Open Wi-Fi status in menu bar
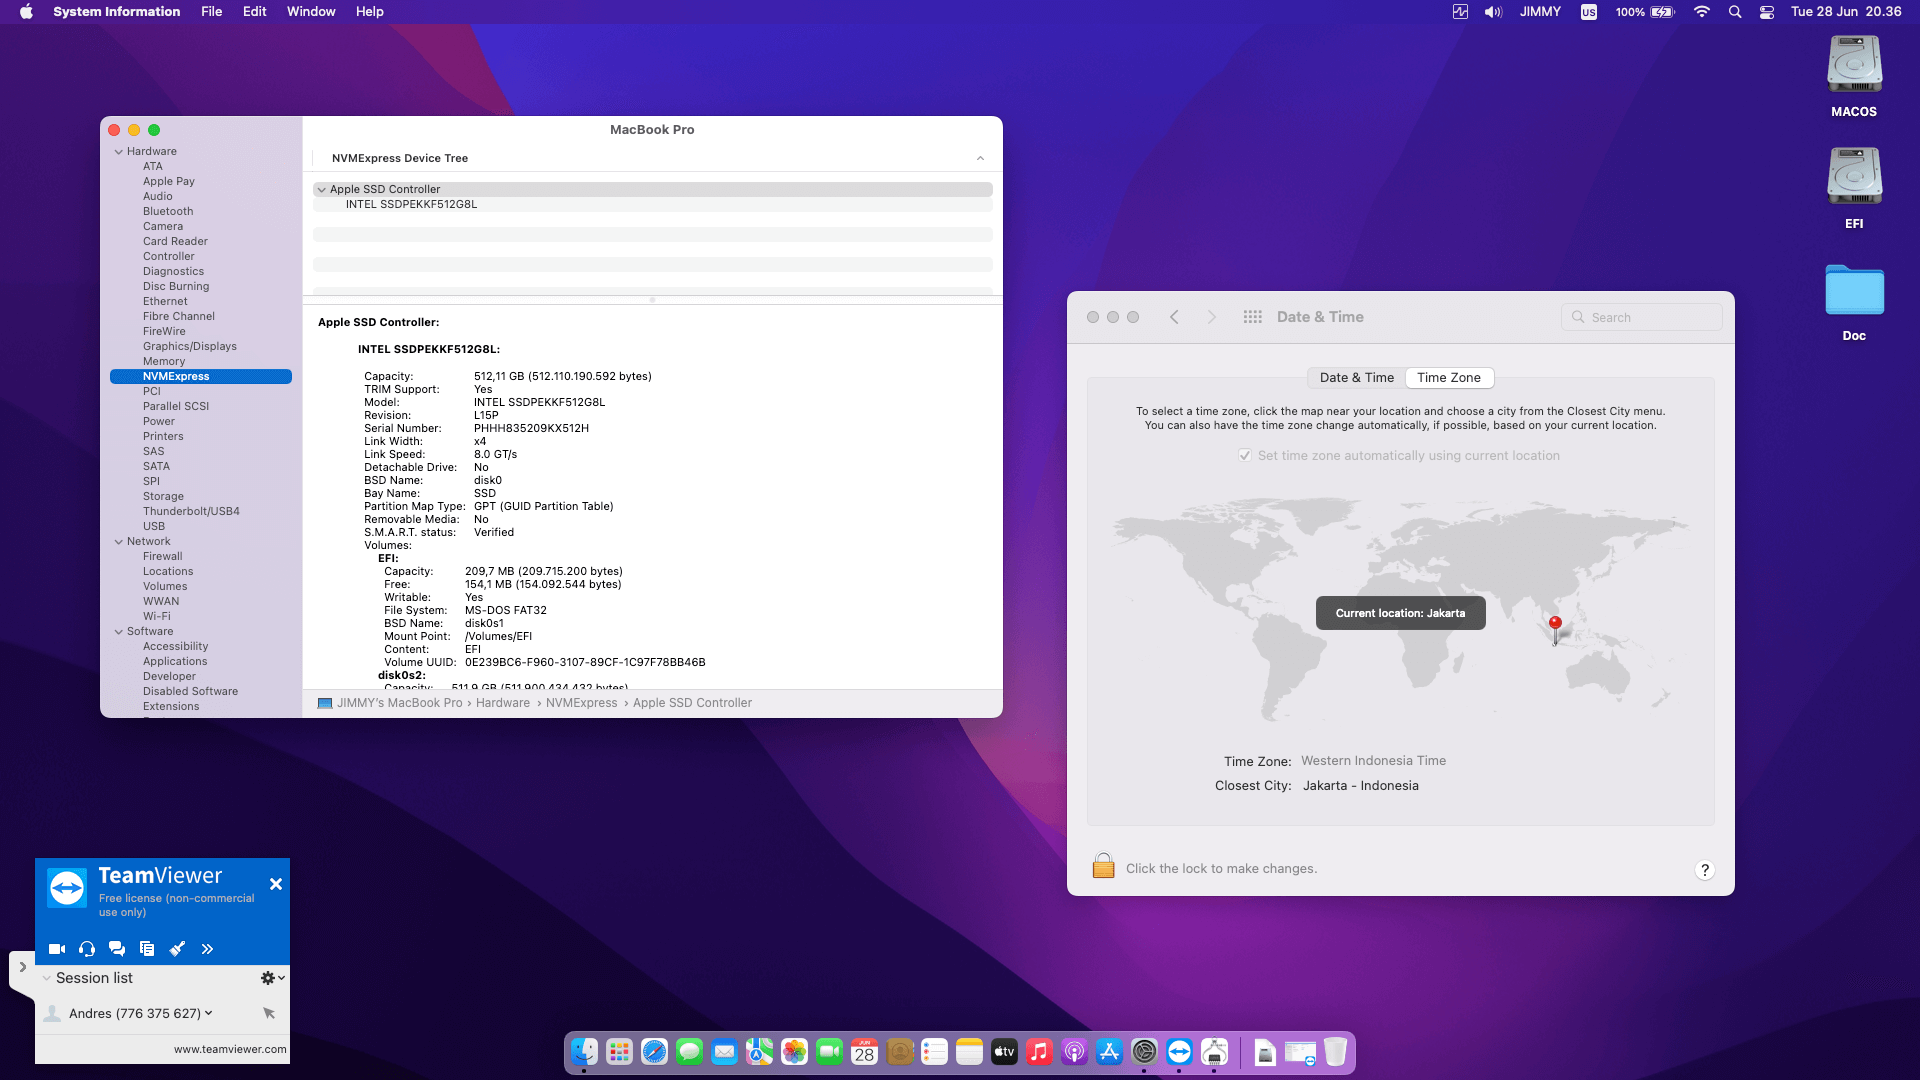This screenshot has height=1080, width=1920. (1701, 12)
